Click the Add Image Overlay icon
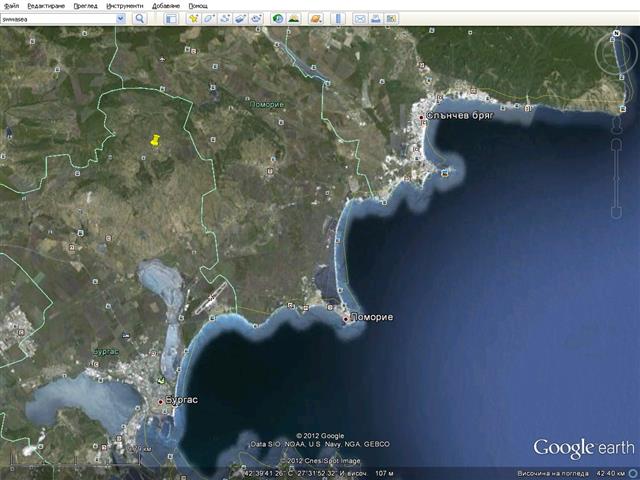 pyautogui.click(x=242, y=18)
